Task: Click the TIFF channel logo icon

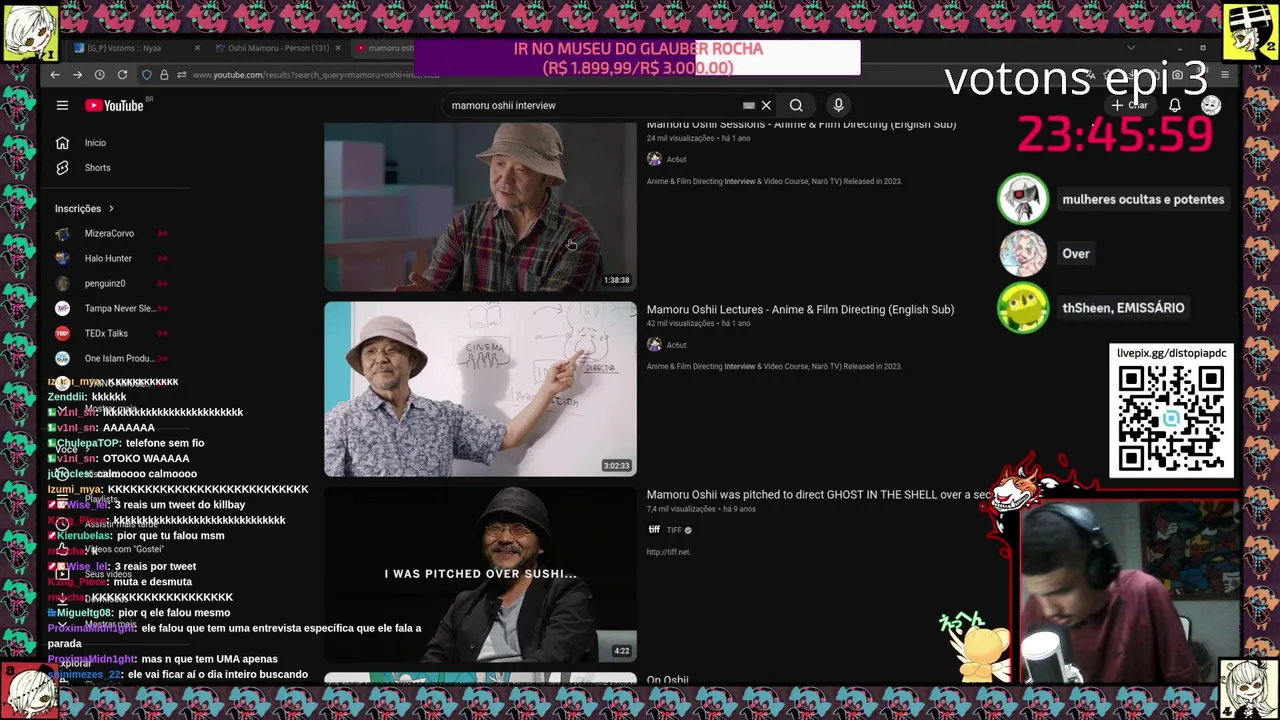Action: [x=654, y=530]
